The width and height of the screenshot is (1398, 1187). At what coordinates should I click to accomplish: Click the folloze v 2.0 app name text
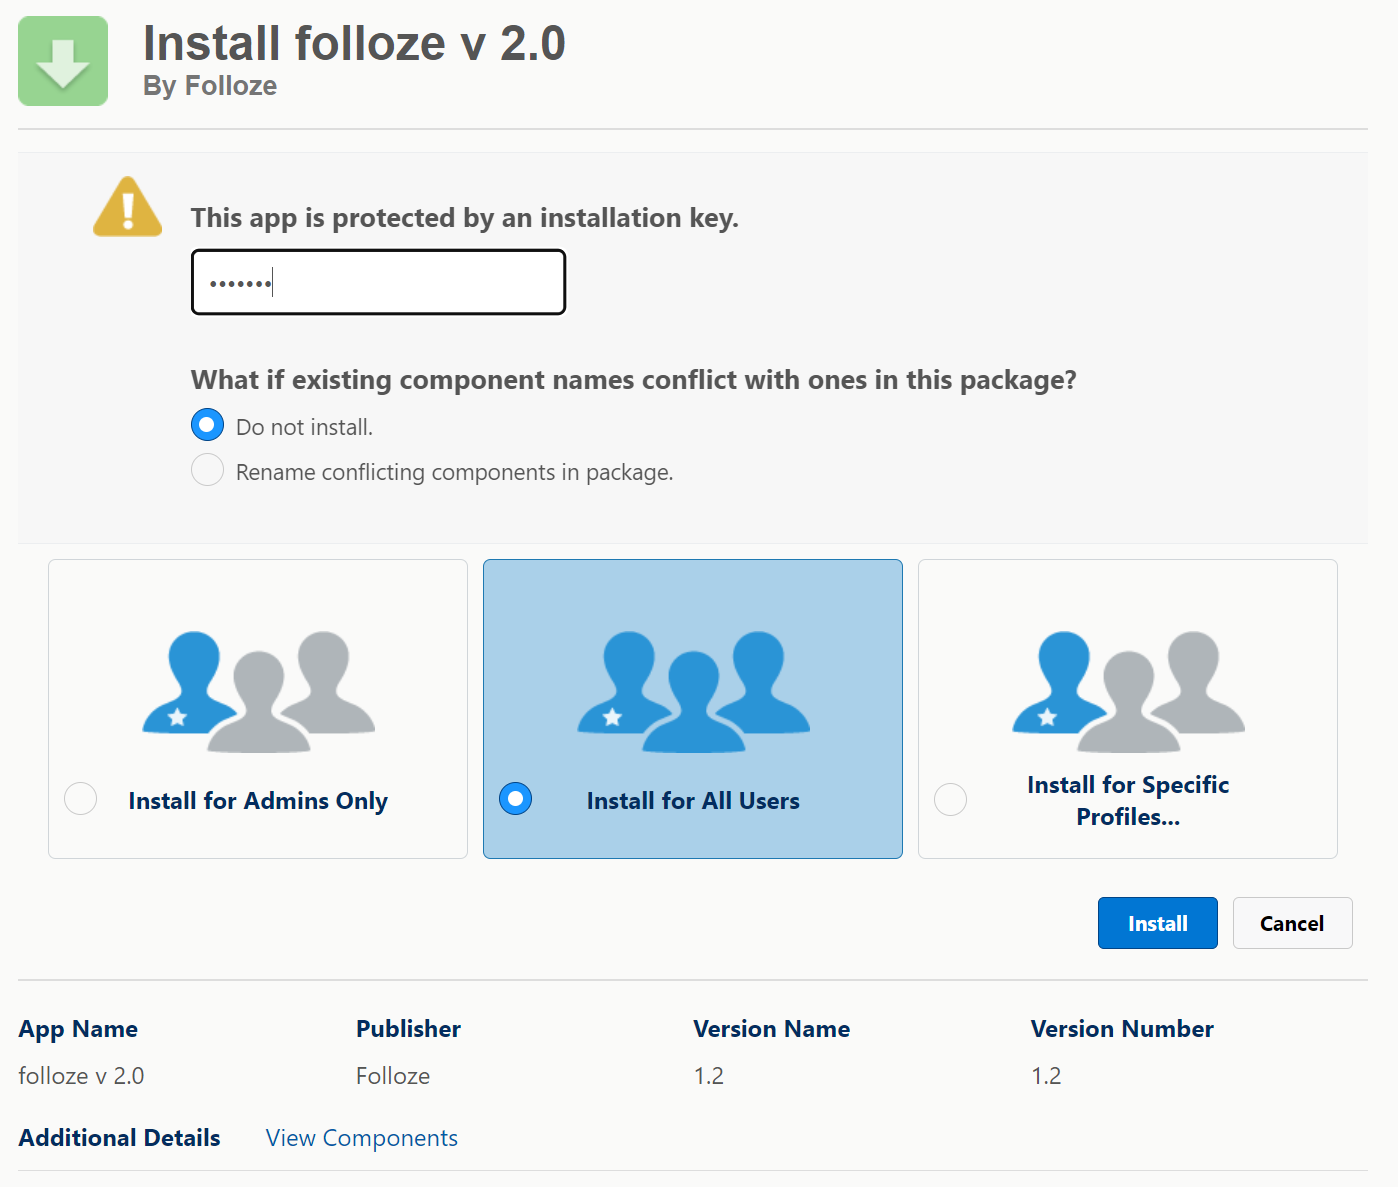click(80, 1076)
